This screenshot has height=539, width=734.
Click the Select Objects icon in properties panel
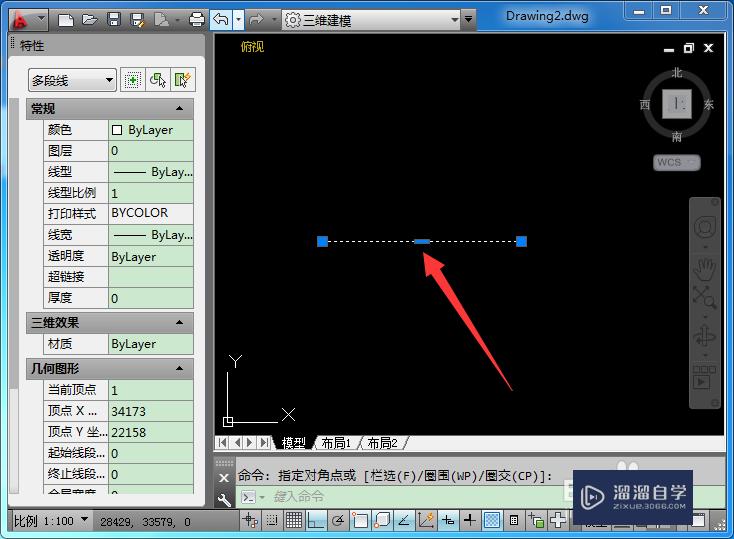pos(158,80)
